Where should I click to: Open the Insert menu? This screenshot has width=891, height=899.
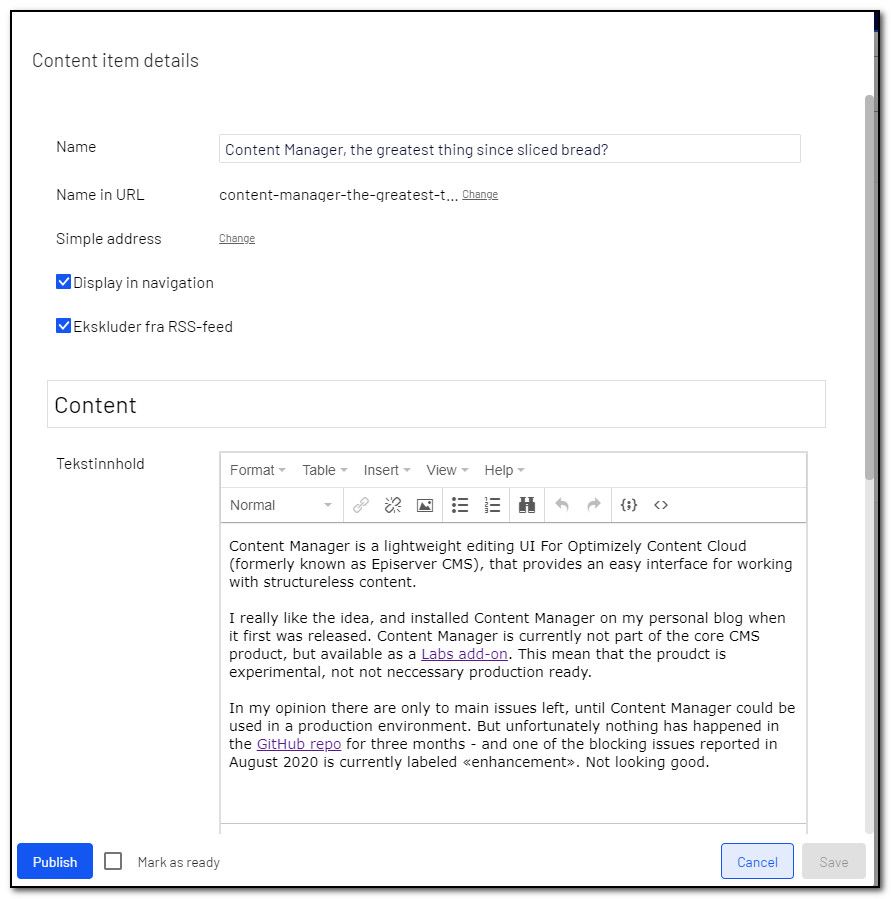(386, 470)
